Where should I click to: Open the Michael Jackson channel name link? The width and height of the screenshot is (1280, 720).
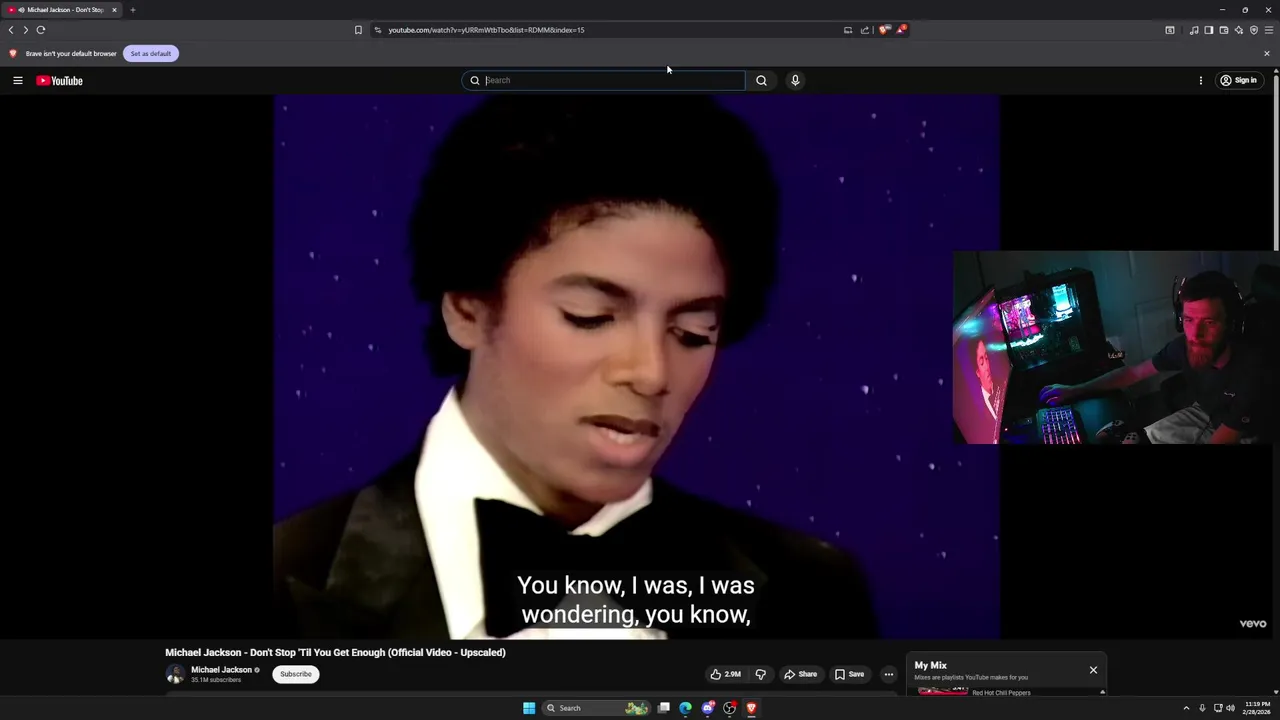point(221,670)
